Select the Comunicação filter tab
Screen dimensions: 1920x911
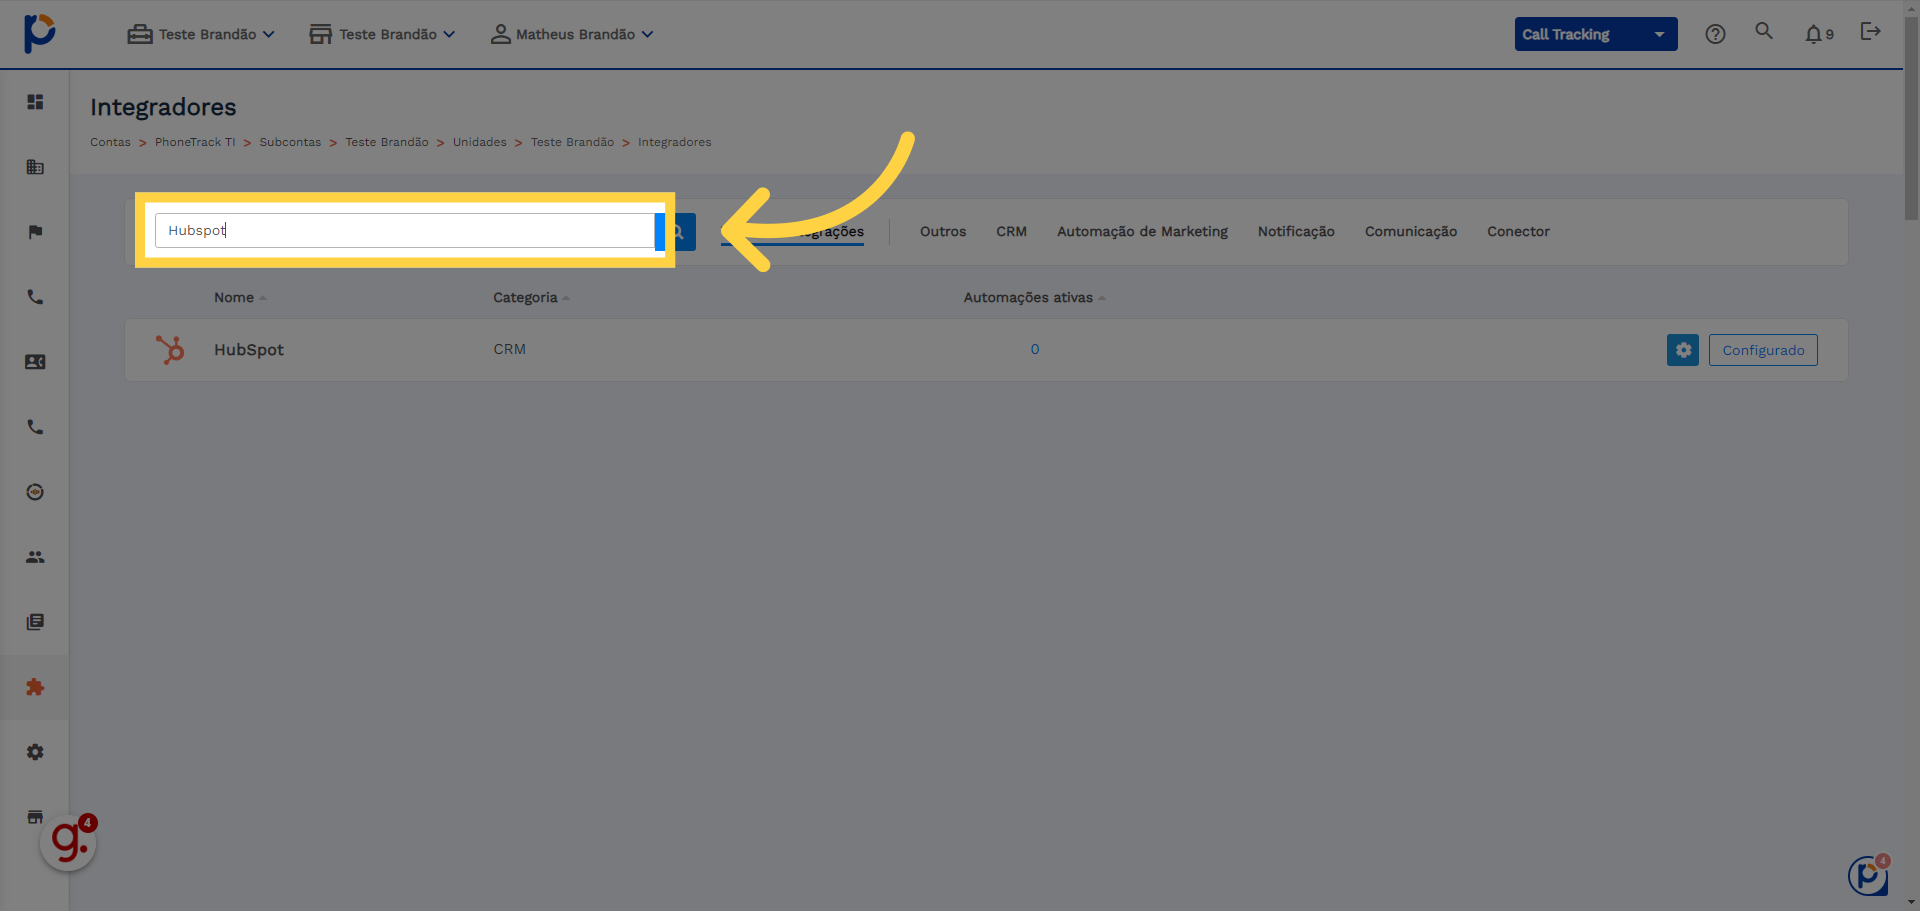(1411, 231)
